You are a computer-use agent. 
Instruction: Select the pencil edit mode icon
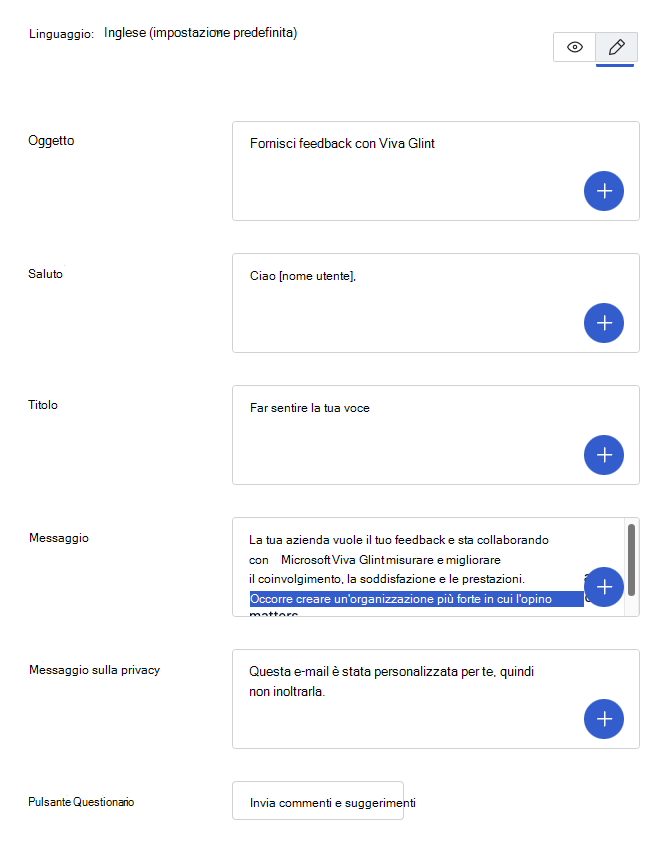pos(615,46)
